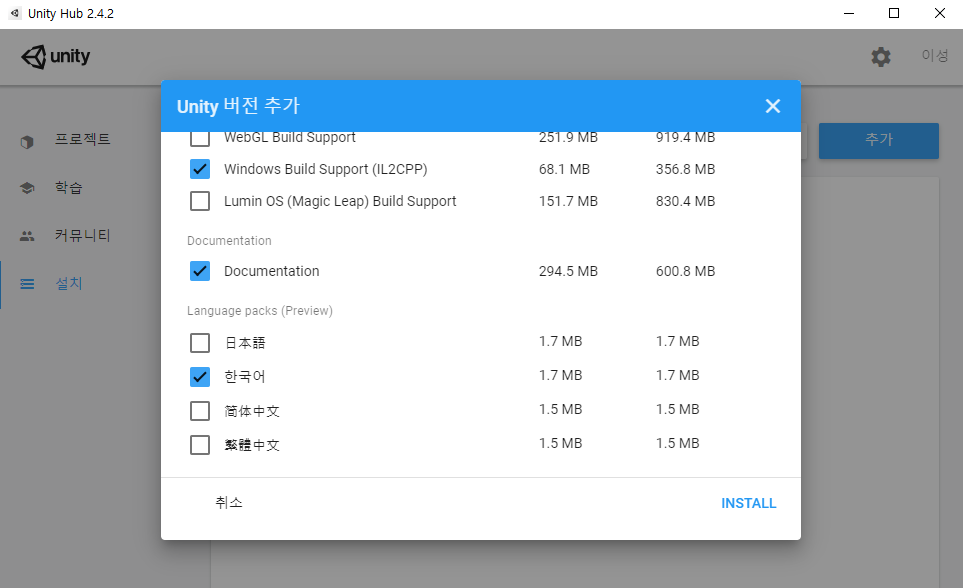The height and width of the screenshot is (588, 963).
Task: Click the Unity logo in header
Action: click(56, 57)
